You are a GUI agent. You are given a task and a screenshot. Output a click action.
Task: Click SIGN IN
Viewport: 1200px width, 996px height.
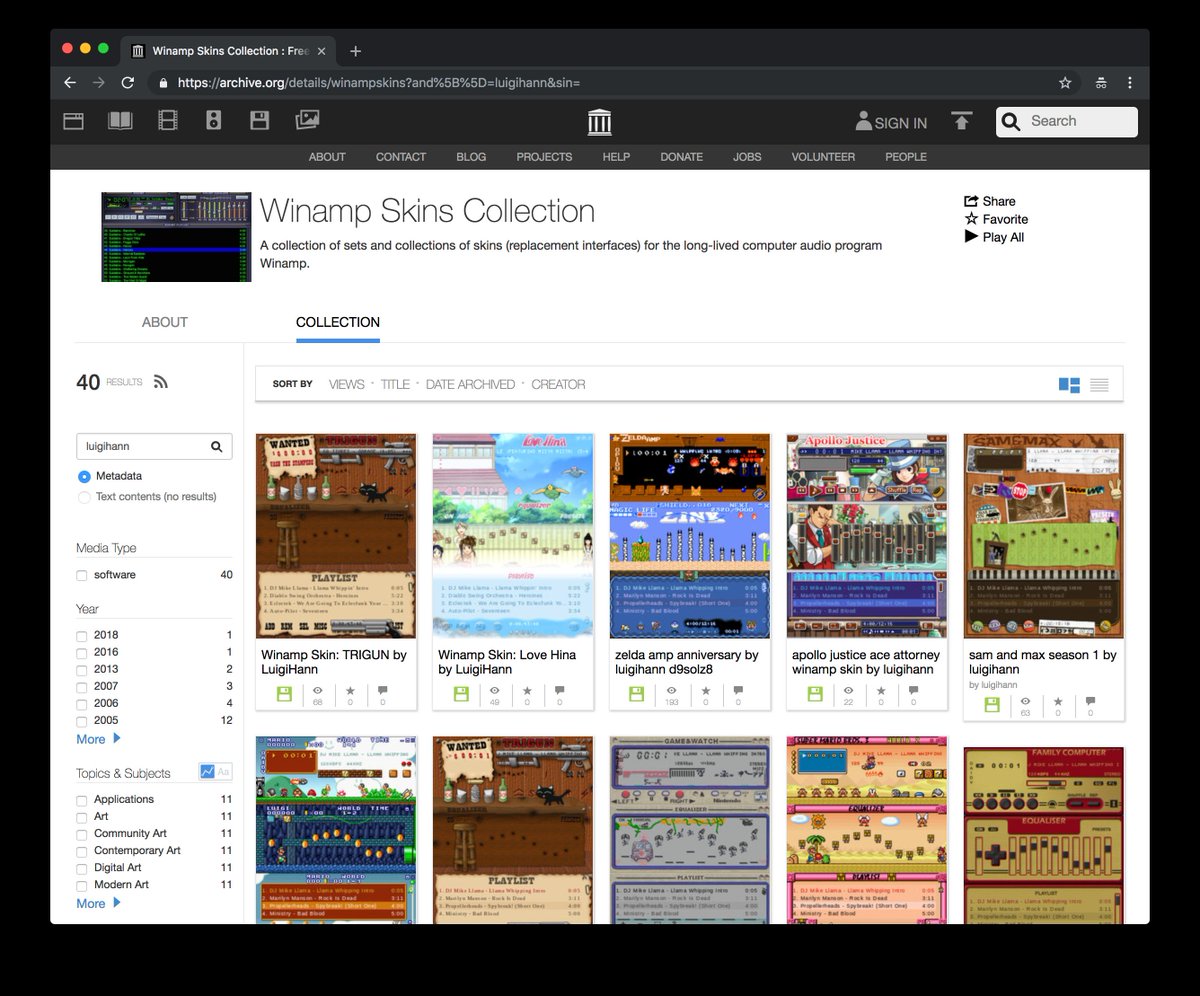tap(891, 122)
